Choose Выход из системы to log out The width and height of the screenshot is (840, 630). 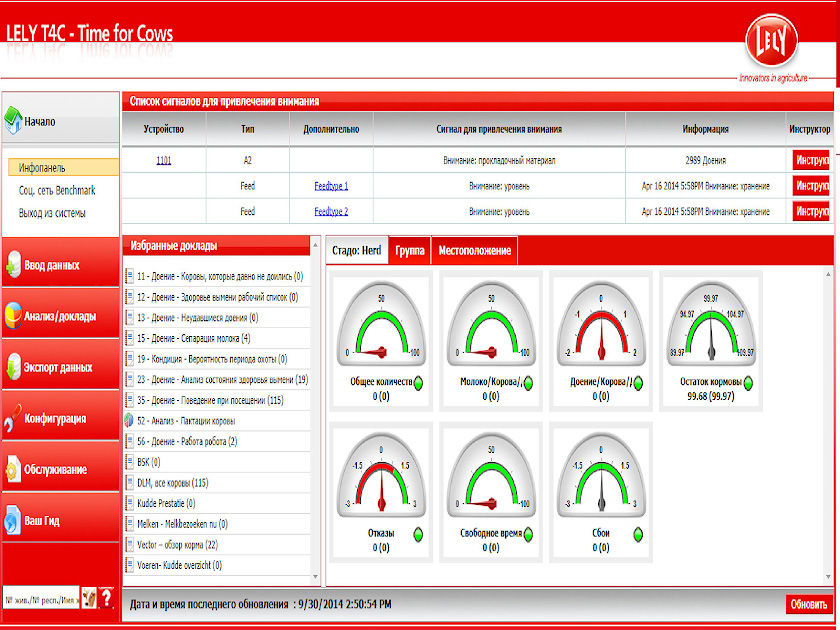pyautogui.click(x=52, y=213)
